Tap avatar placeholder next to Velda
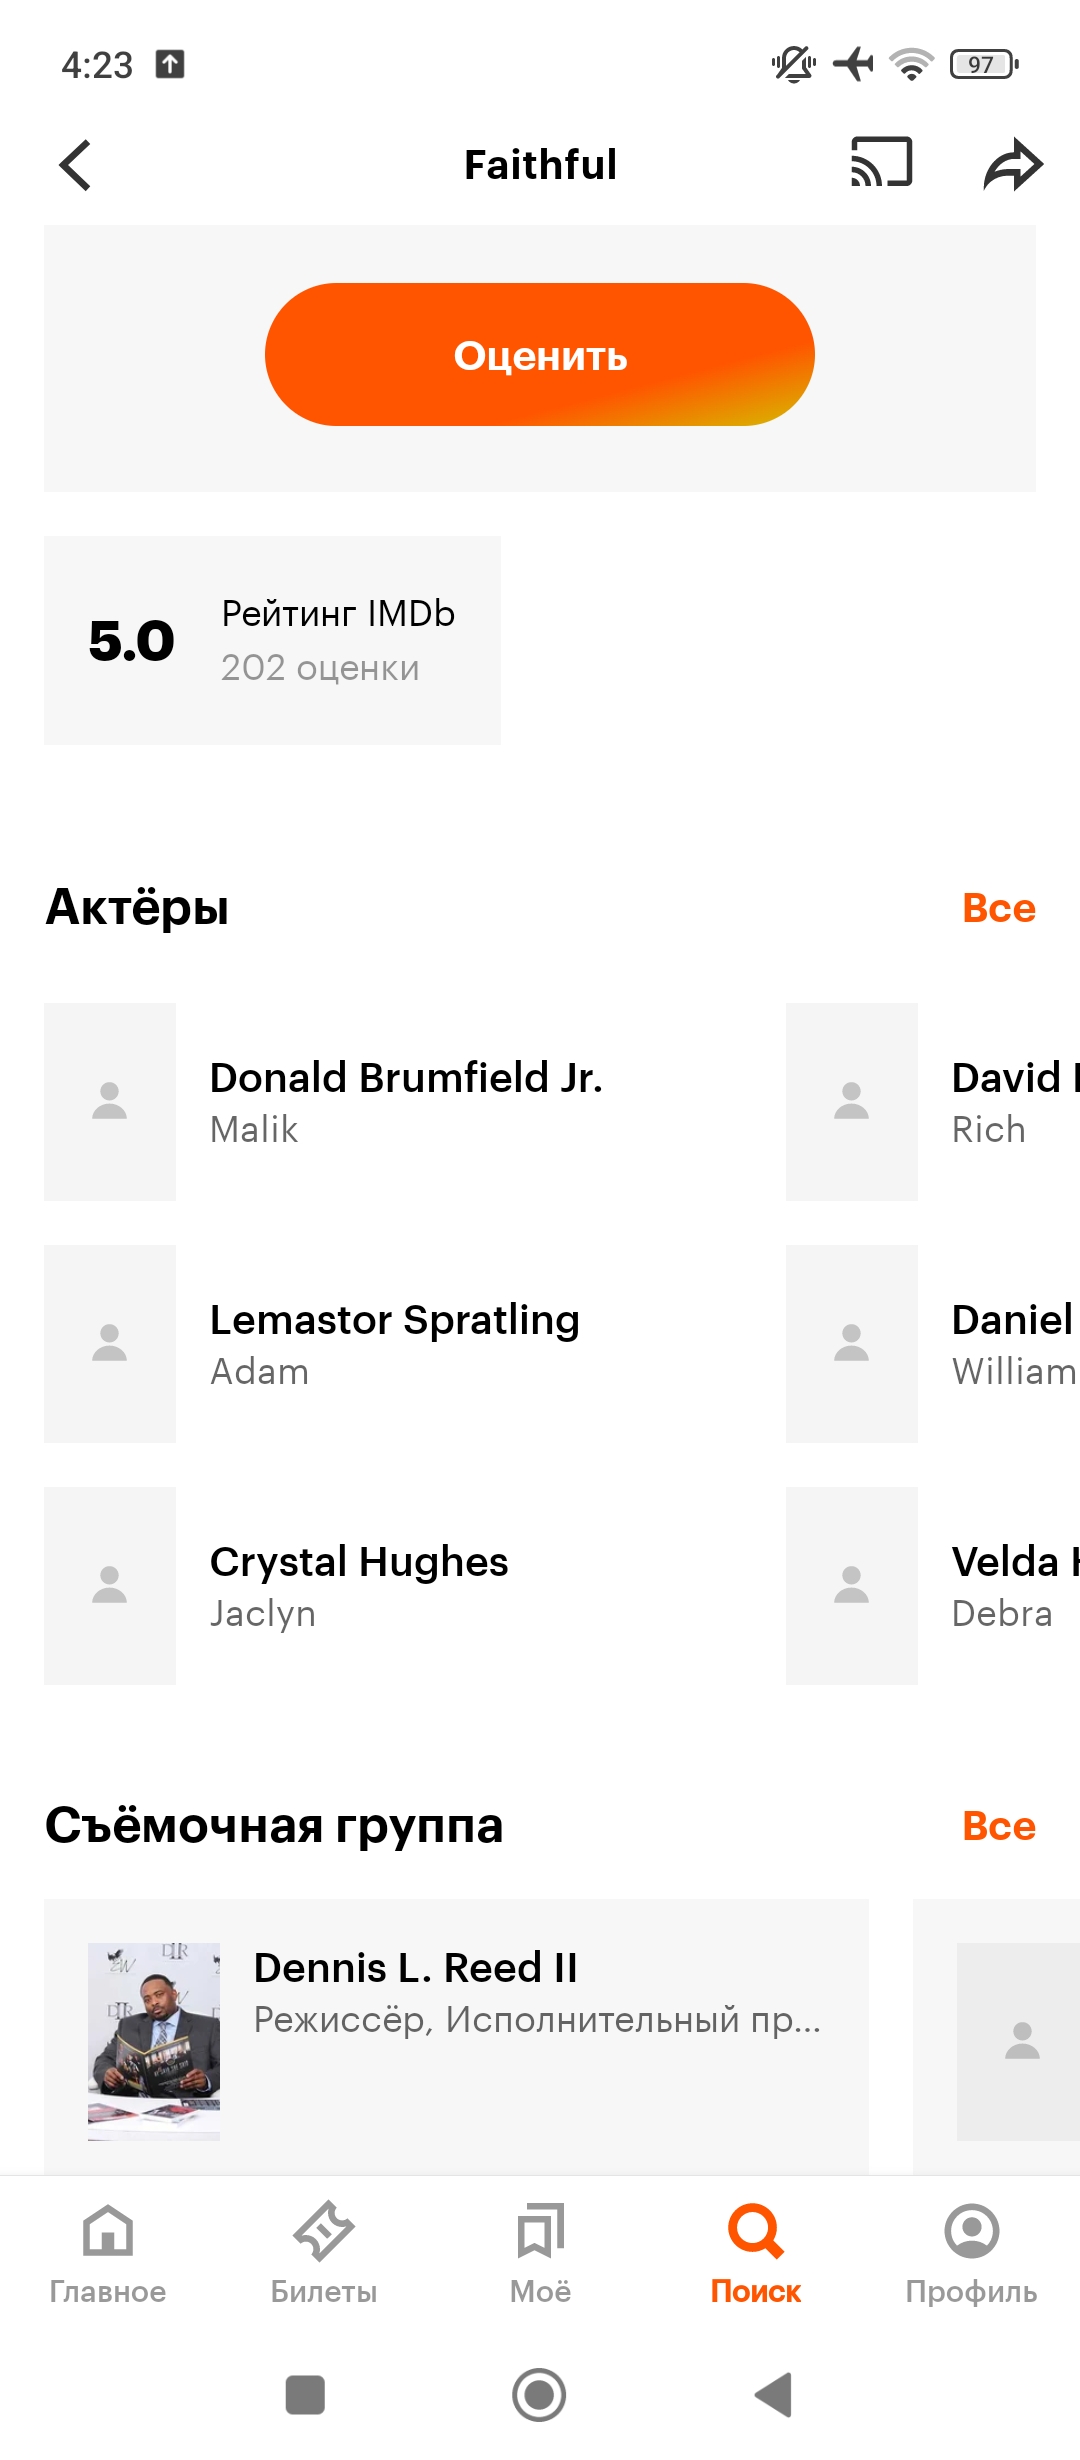Viewport: 1080px width, 2460px height. (852, 1585)
